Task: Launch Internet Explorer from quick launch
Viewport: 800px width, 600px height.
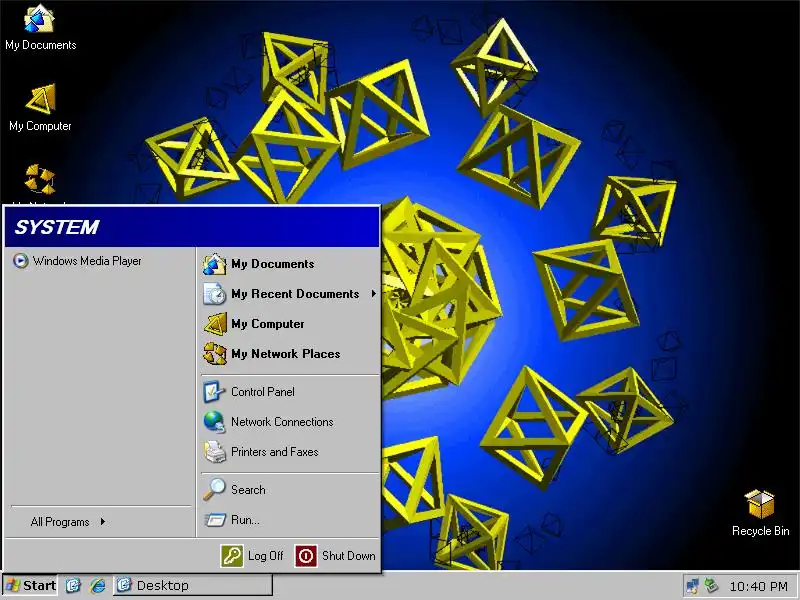Action: [97, 585]
